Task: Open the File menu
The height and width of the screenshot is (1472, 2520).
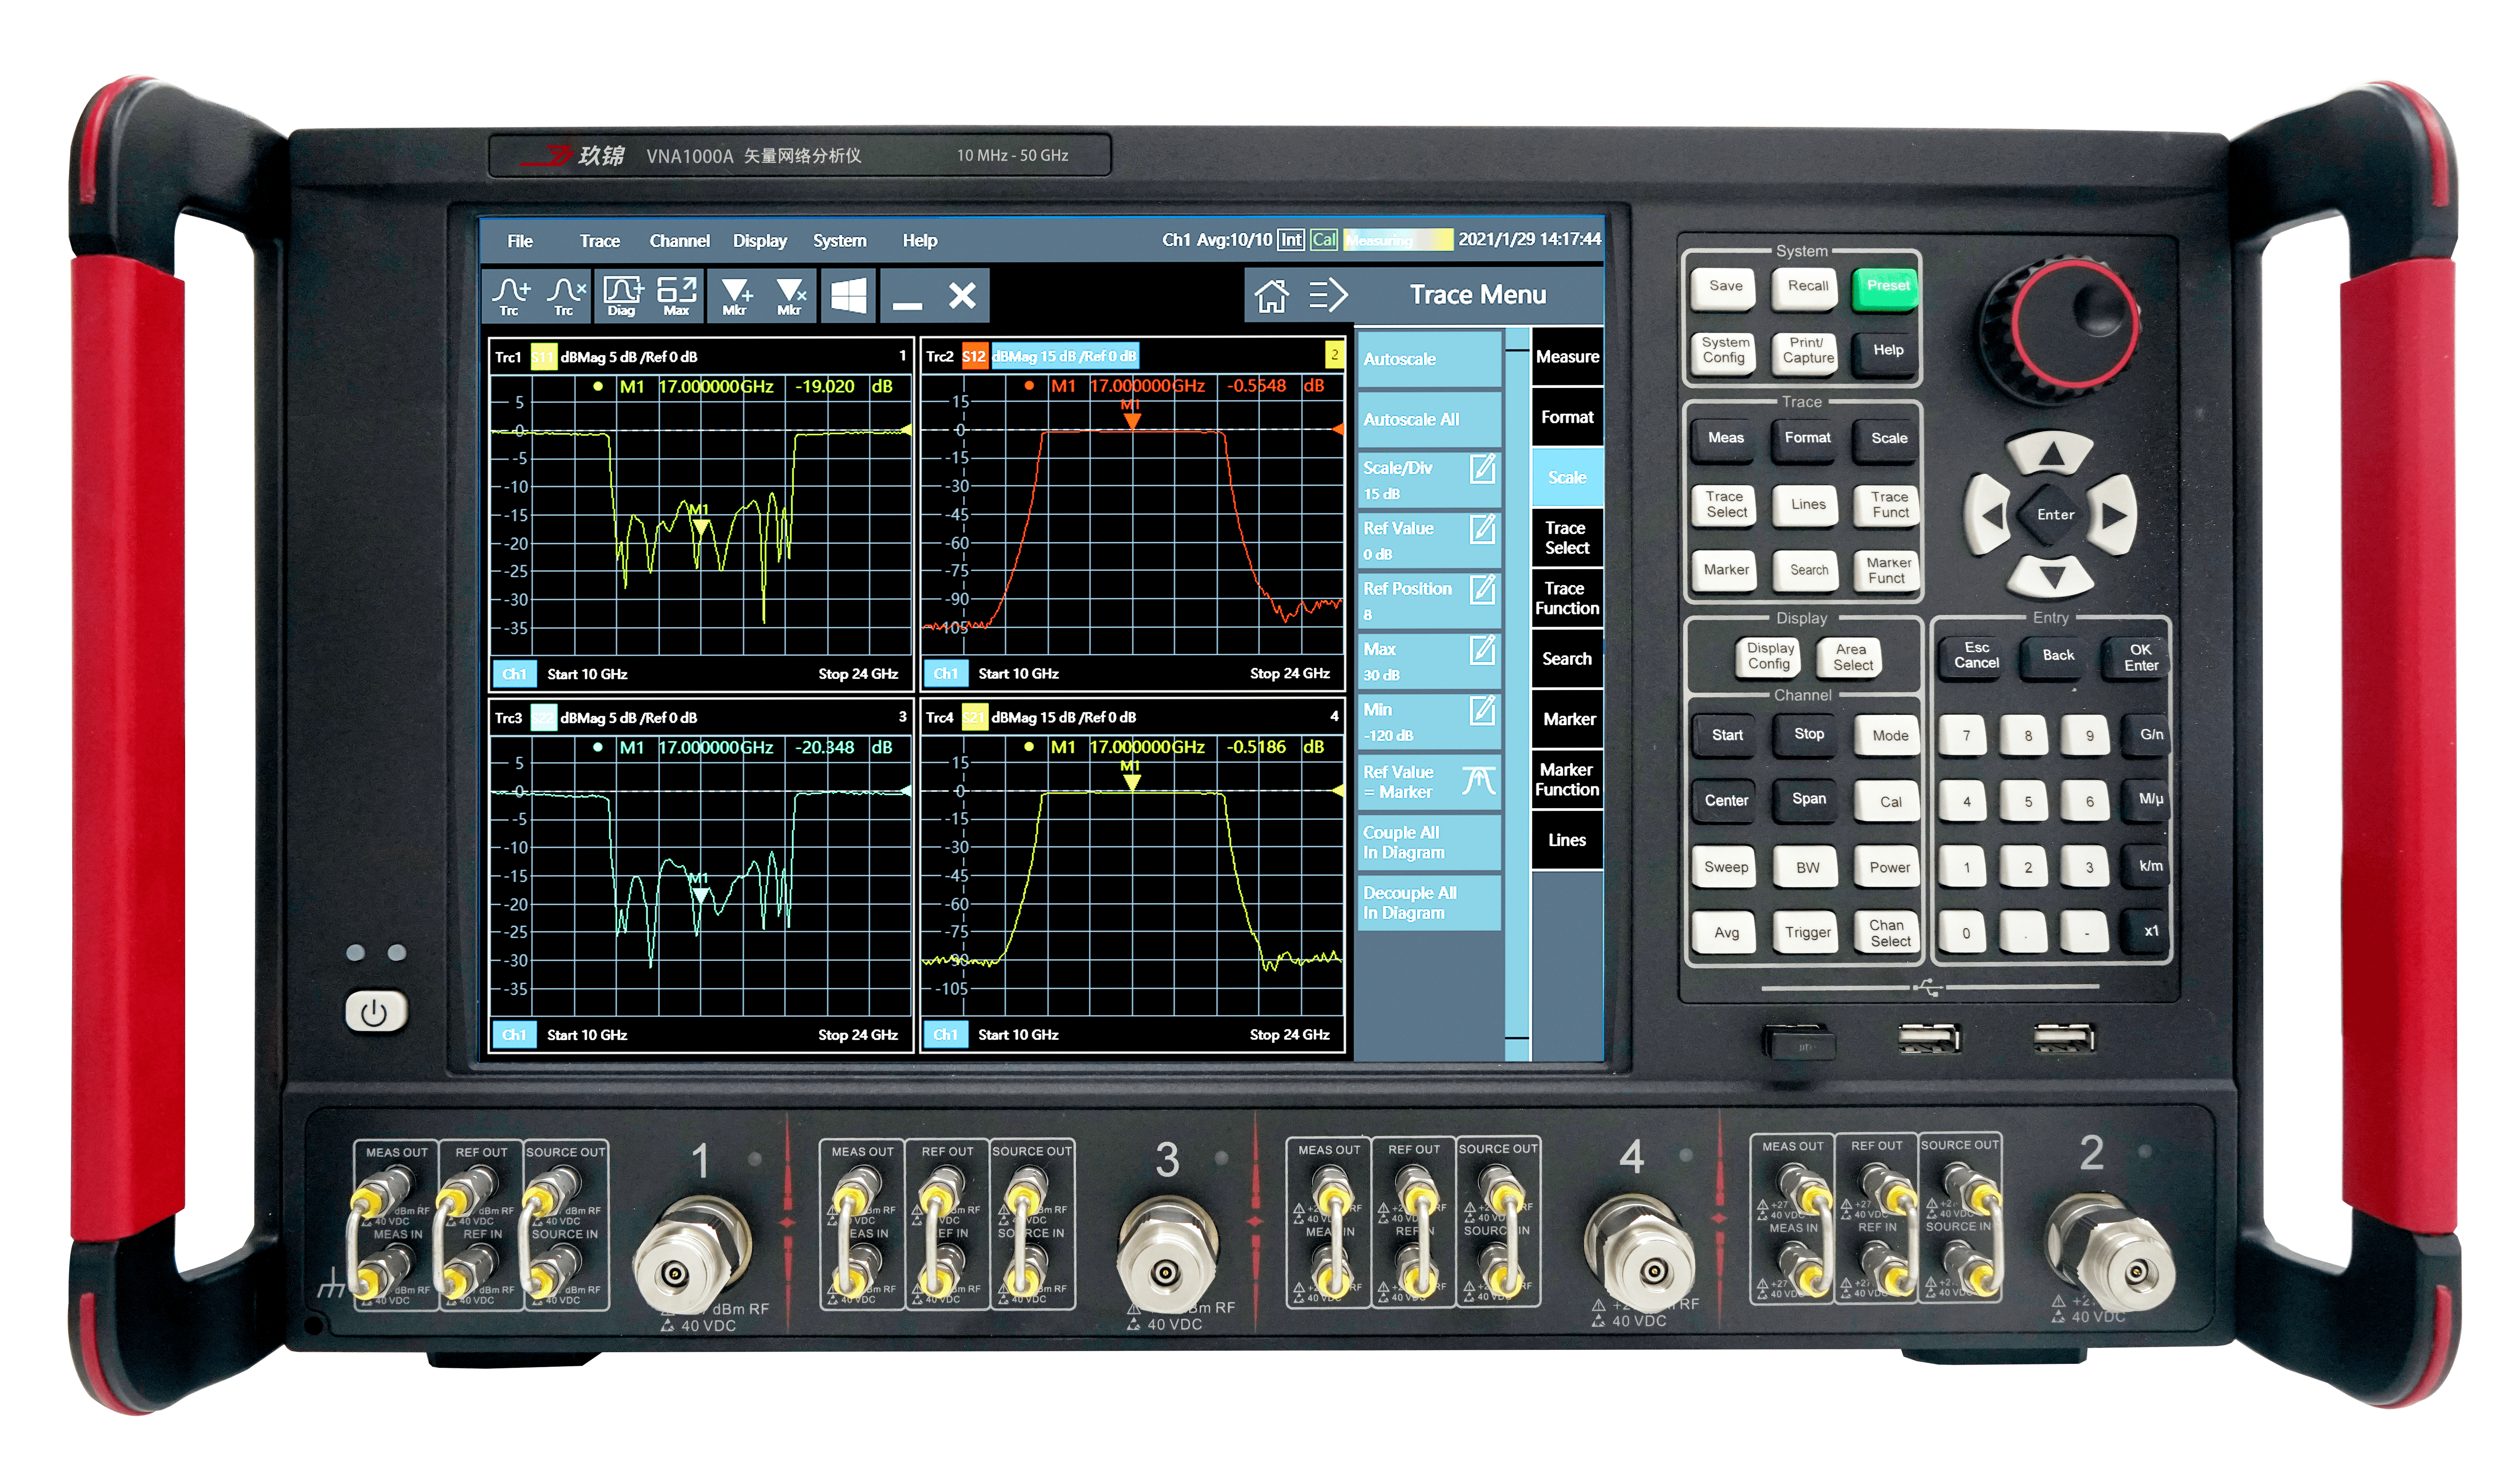Action: point(520,241)
